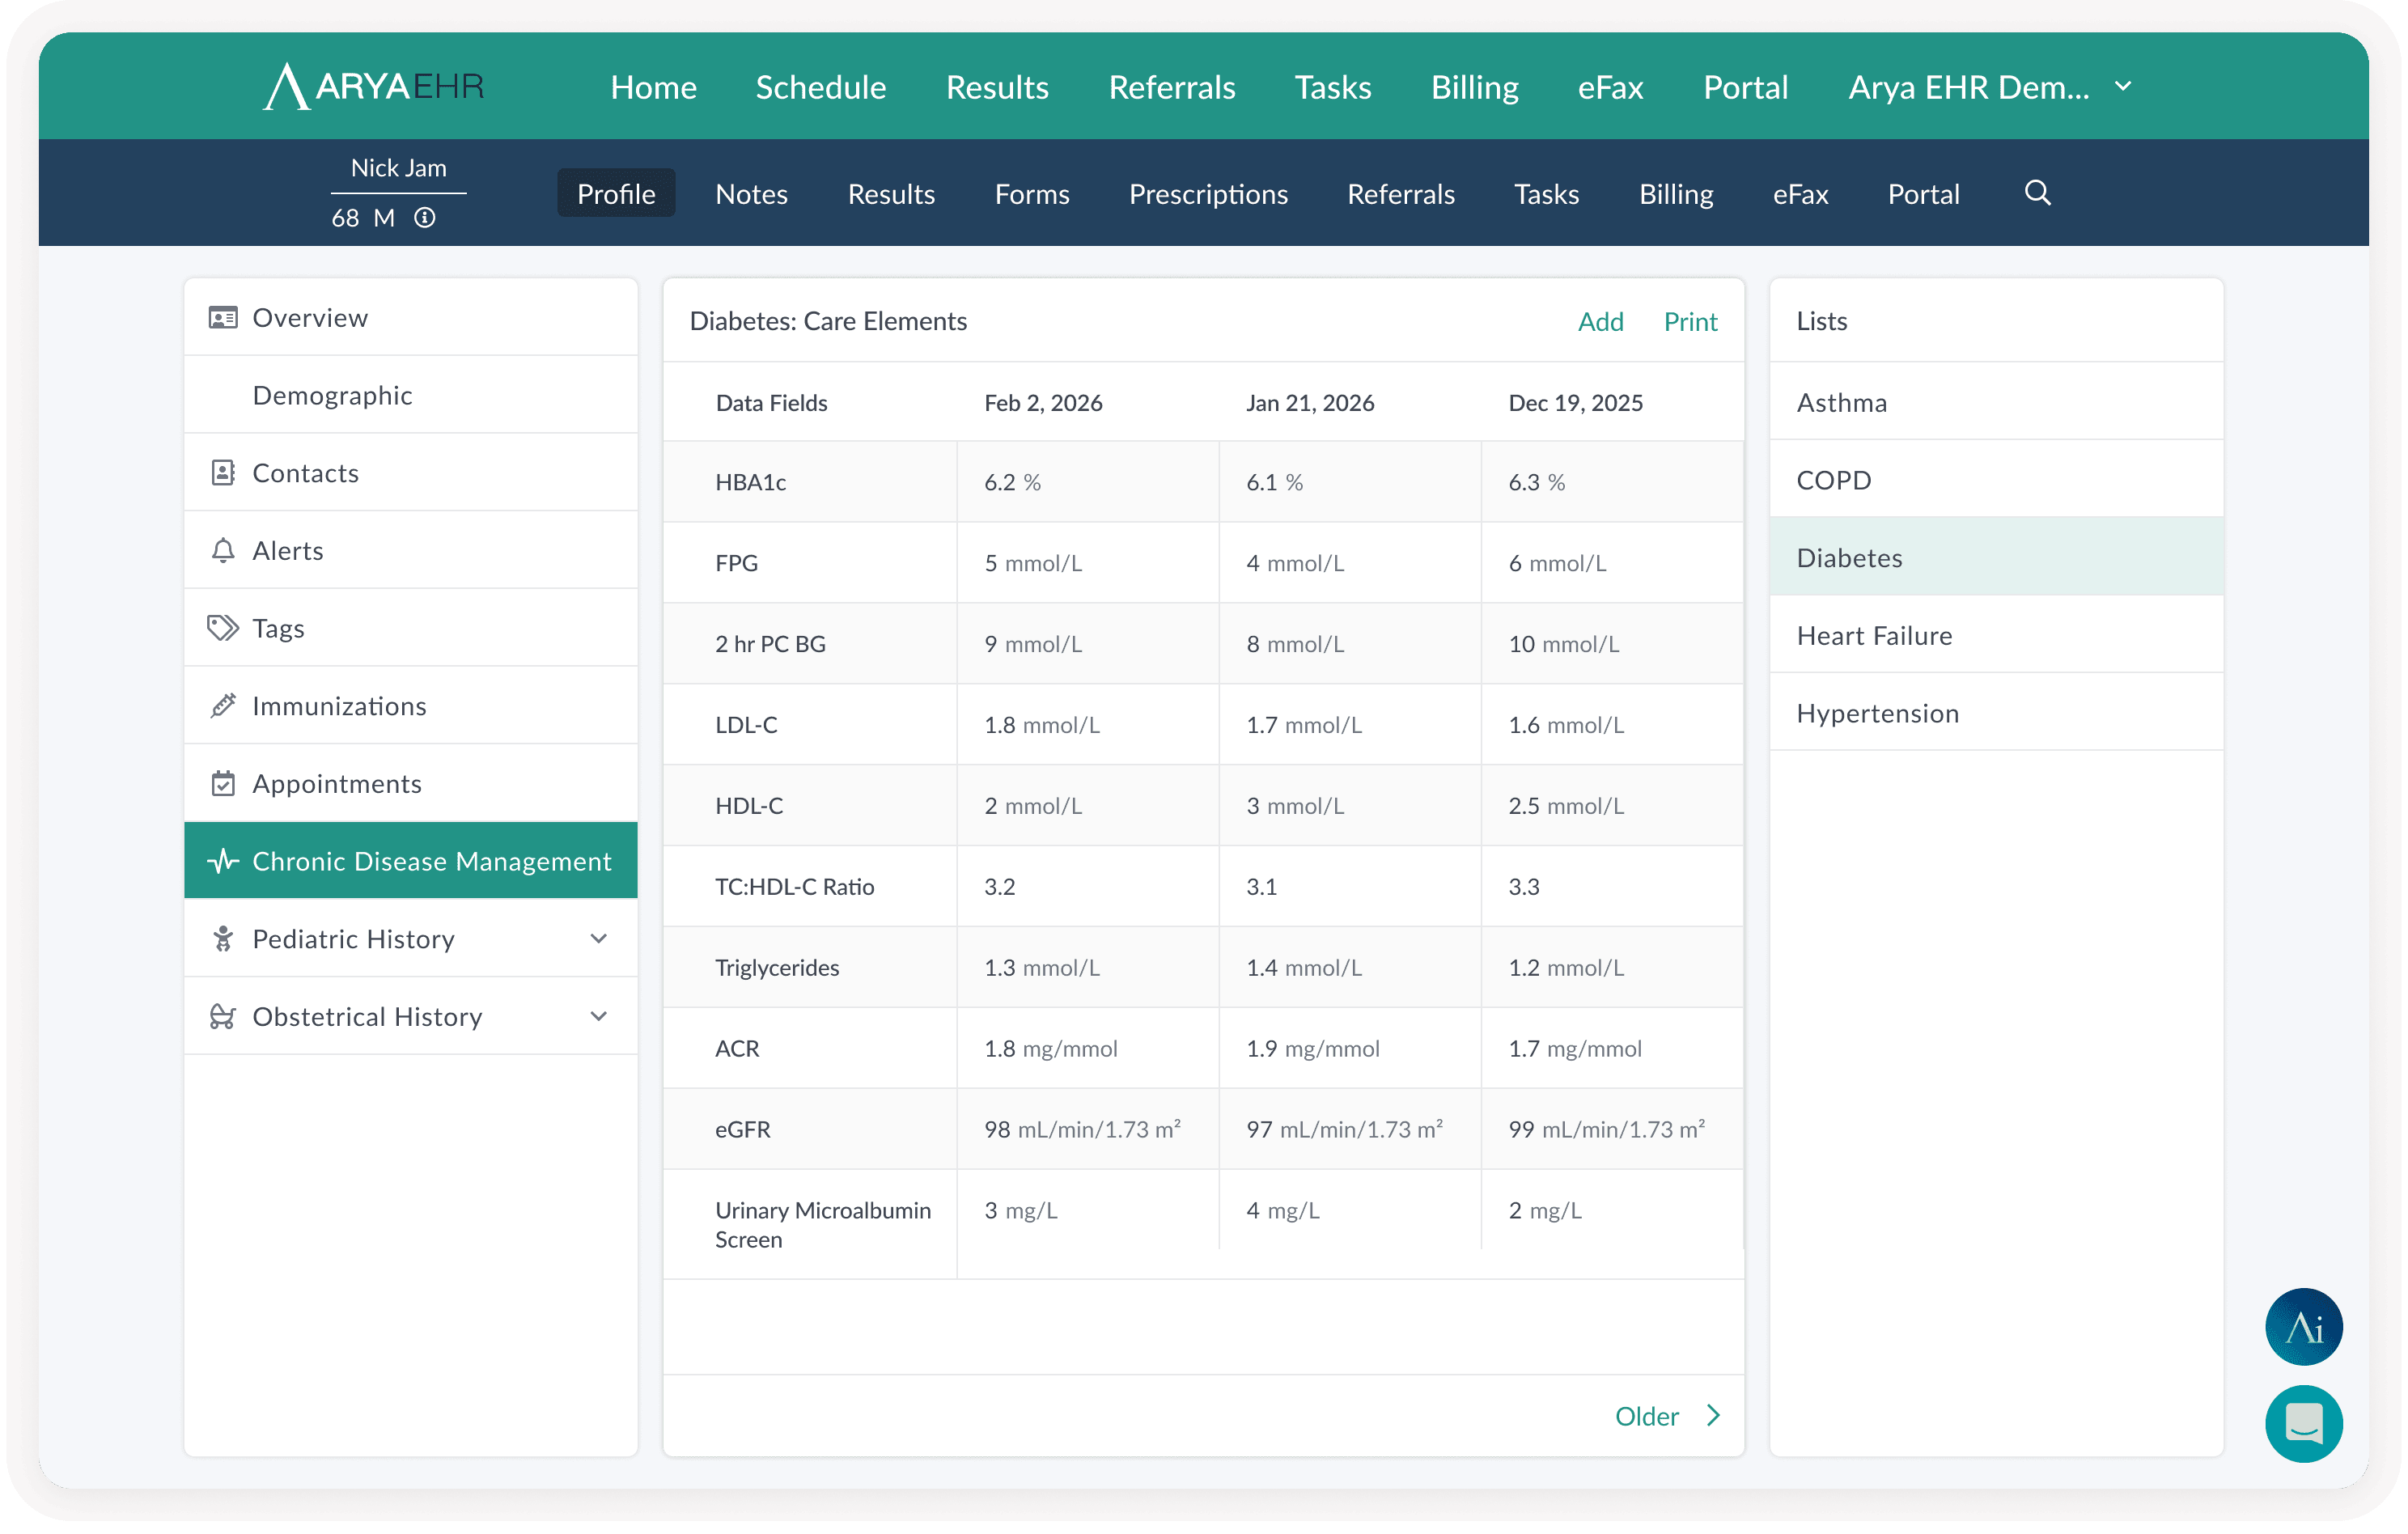
Task: Open the patient chart search magnifier
Action: coord(2037,192)
